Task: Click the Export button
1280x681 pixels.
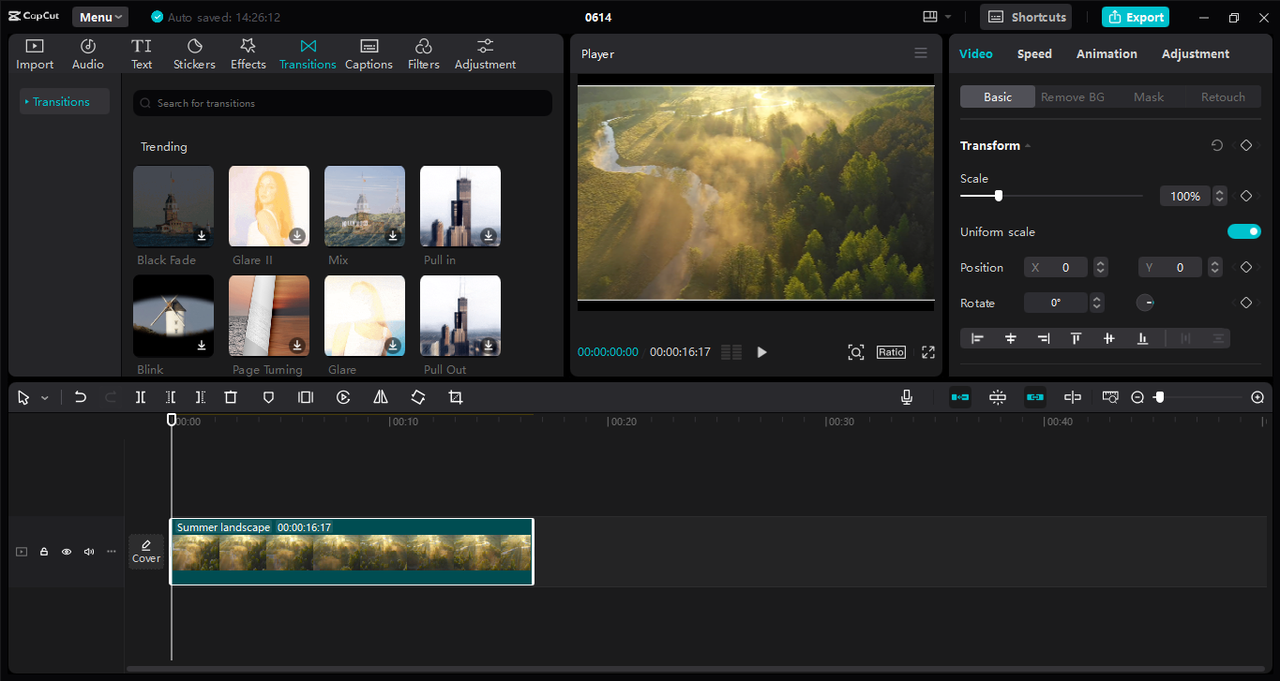Action: coord(1135,17)
